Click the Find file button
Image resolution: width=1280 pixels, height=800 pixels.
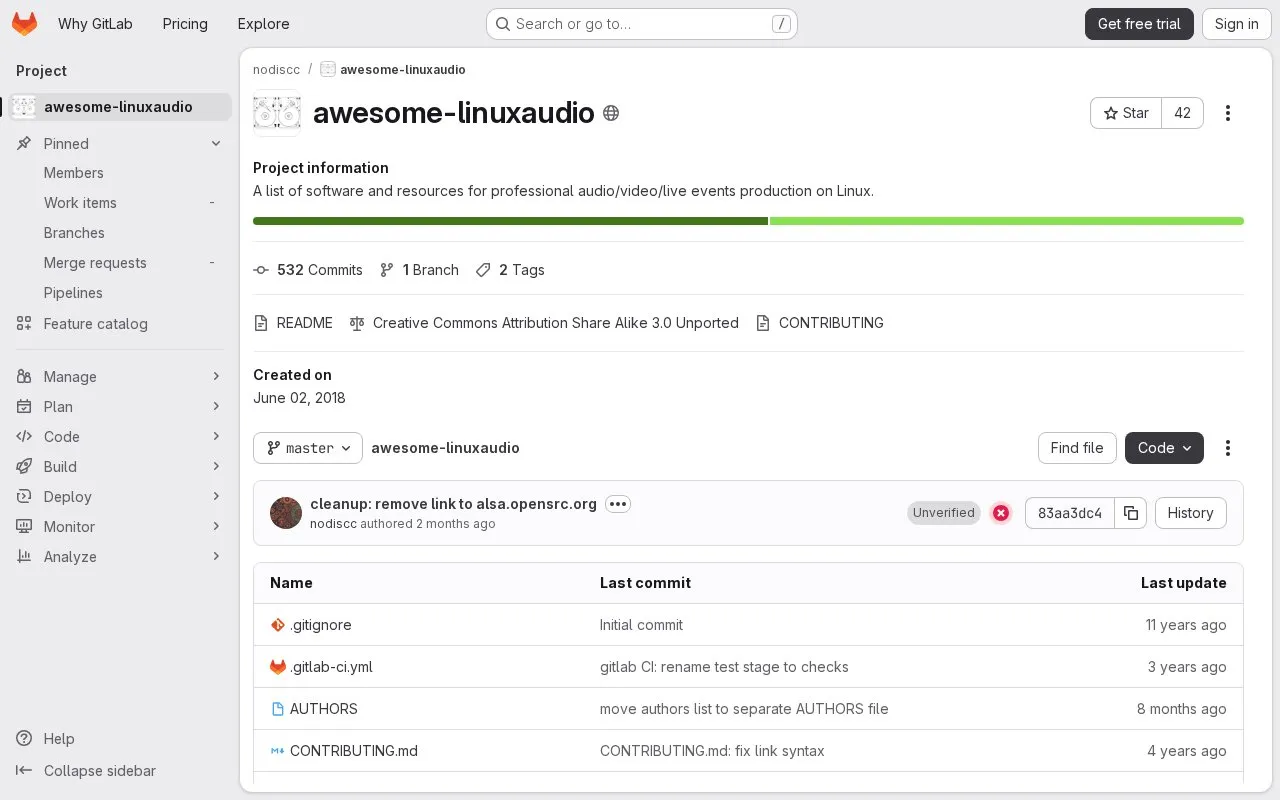(1077, 448)
